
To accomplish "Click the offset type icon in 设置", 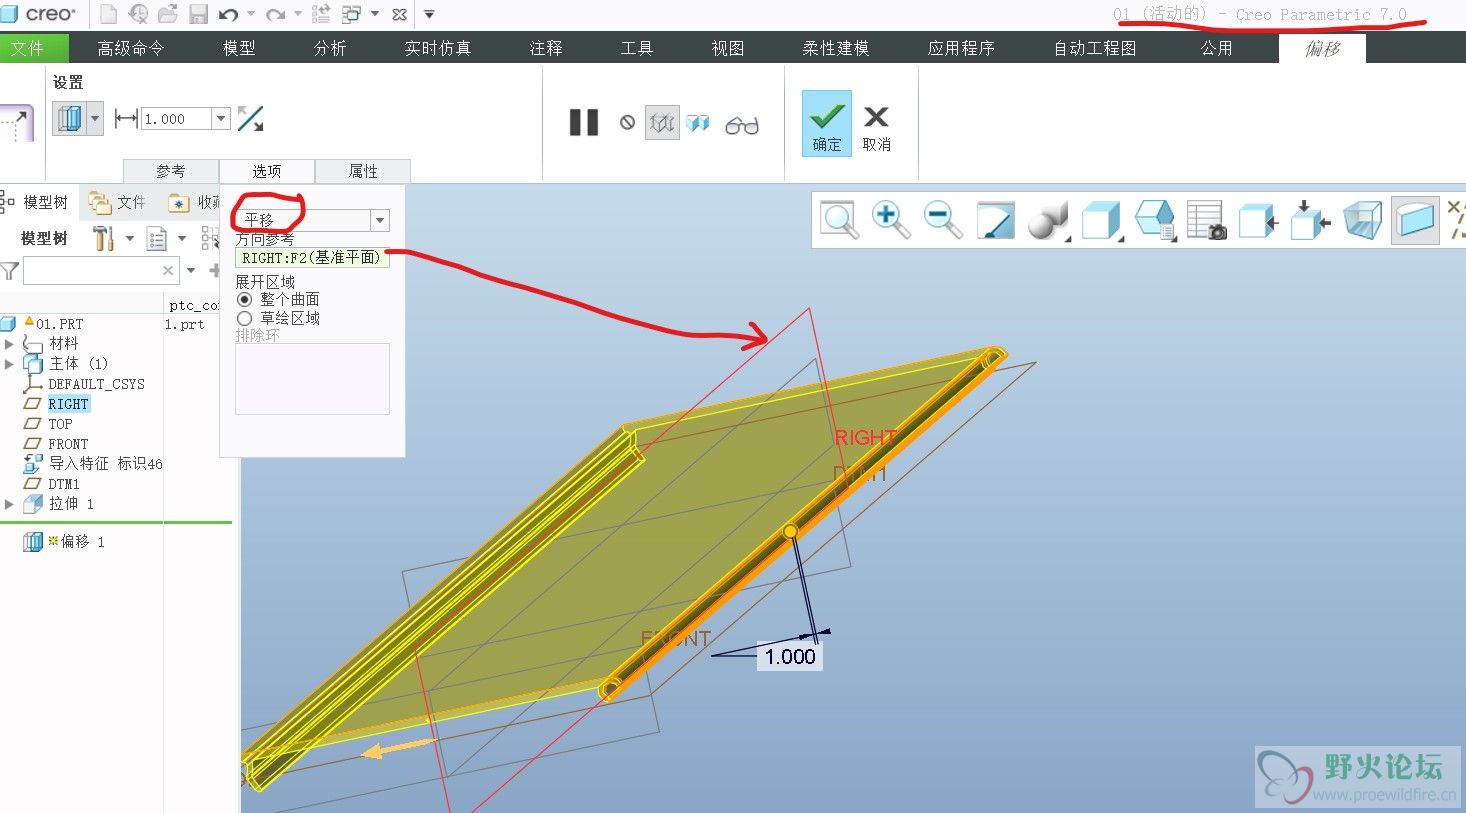I will pos(69,119).
